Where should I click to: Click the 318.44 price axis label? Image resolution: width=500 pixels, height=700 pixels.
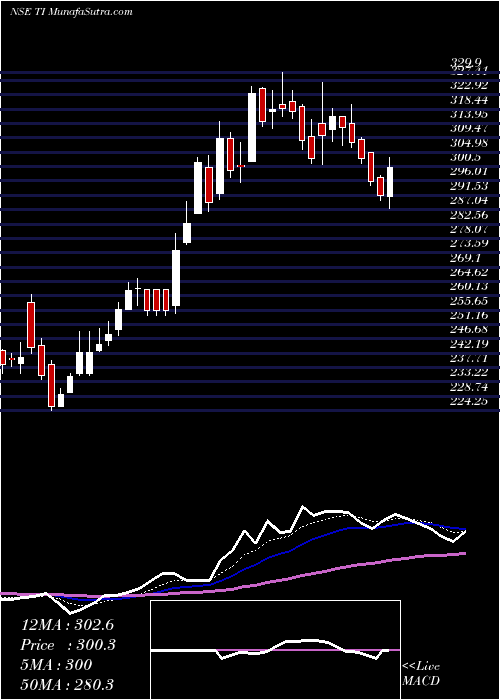(471, 100)
